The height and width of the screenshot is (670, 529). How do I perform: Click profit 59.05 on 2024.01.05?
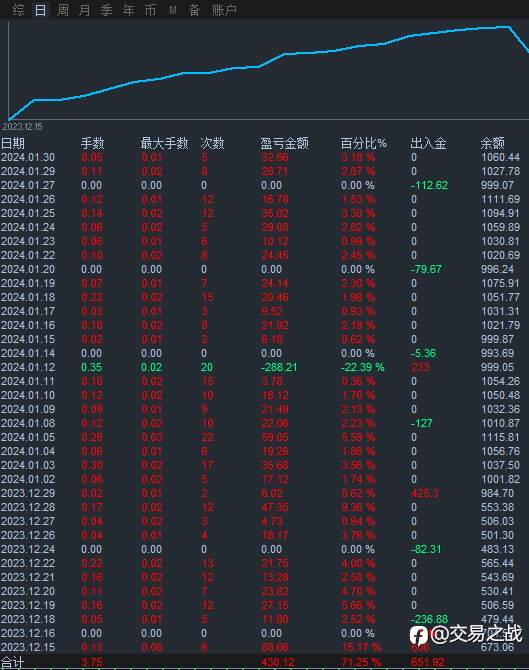click(x=275, y=438)
